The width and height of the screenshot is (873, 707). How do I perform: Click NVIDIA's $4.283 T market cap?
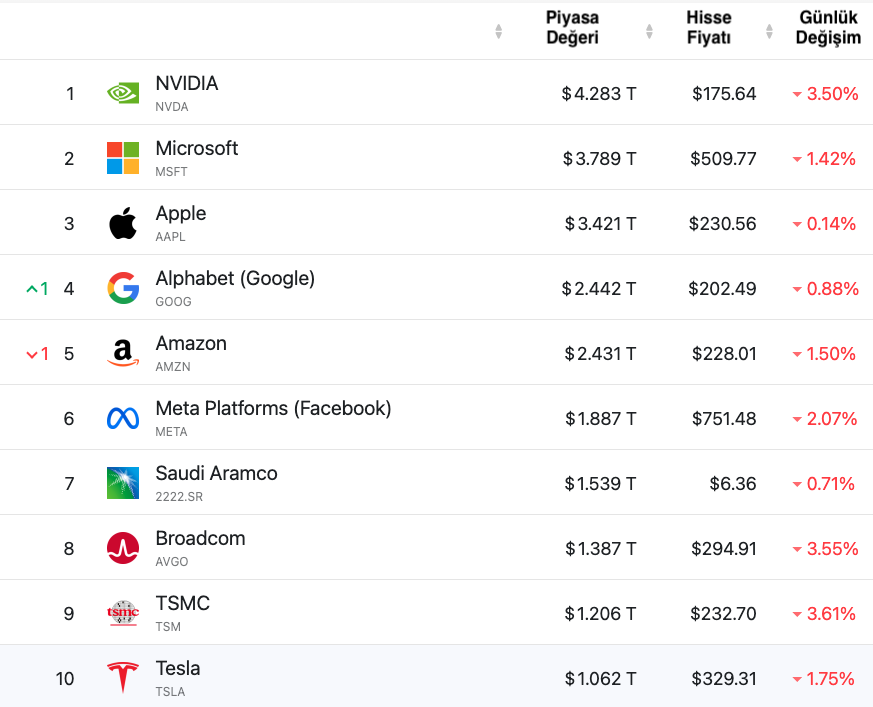(599, 94)
